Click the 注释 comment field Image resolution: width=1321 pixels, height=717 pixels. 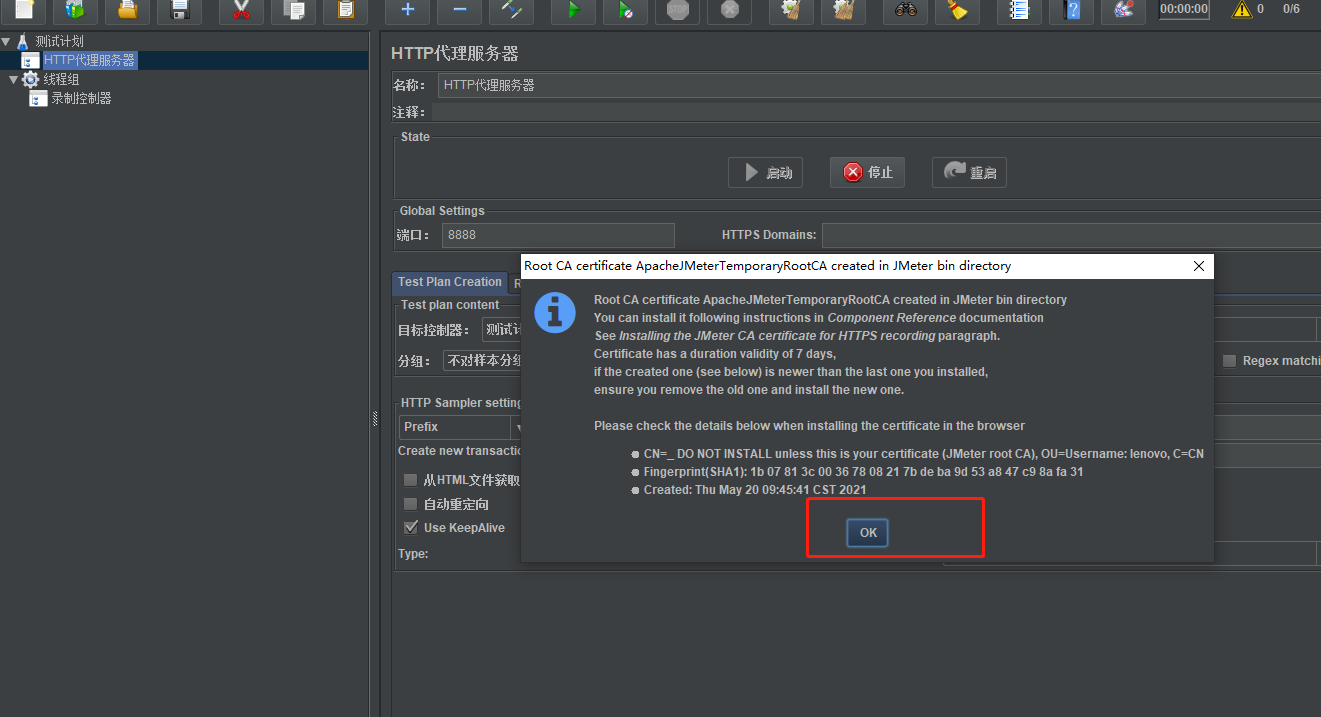876,112
